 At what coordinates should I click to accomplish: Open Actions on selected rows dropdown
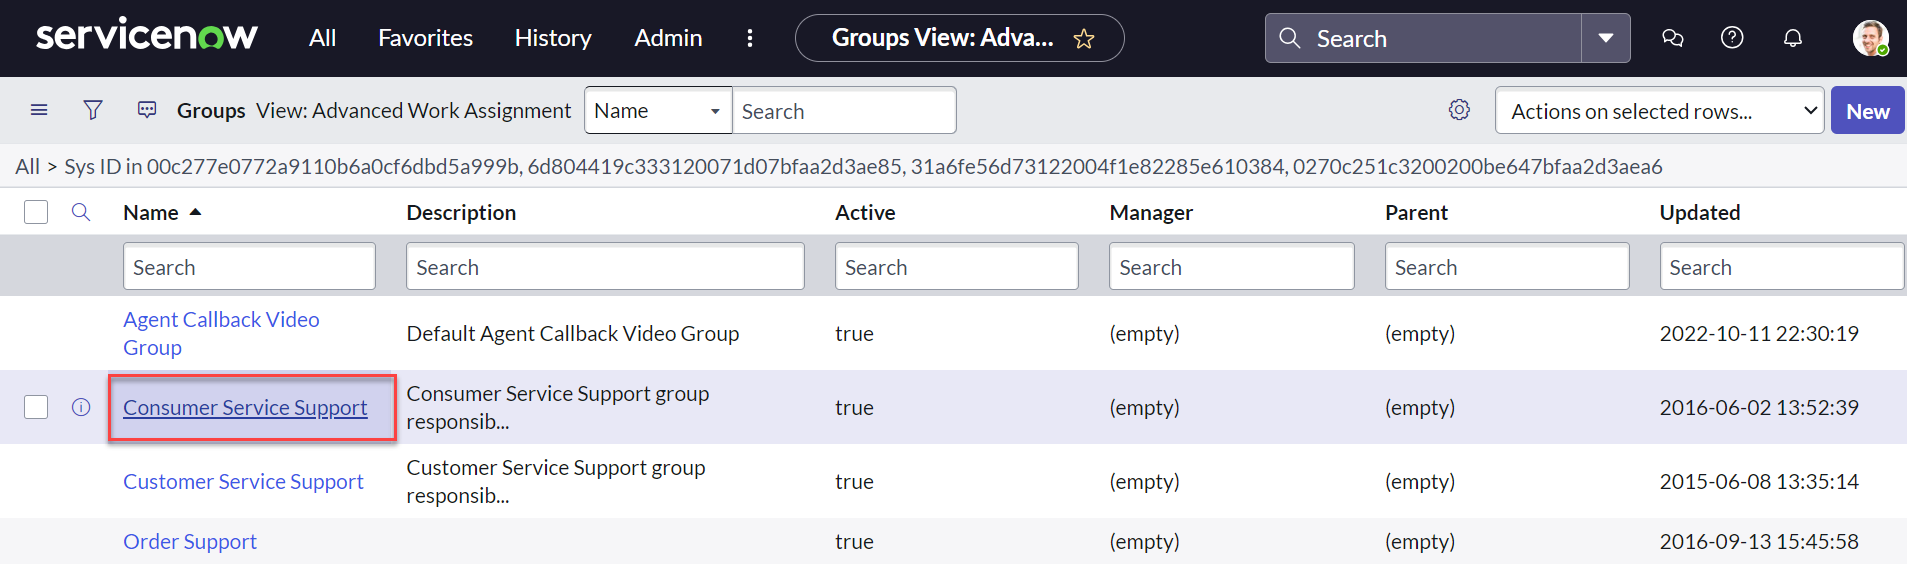click(1659, 111)
